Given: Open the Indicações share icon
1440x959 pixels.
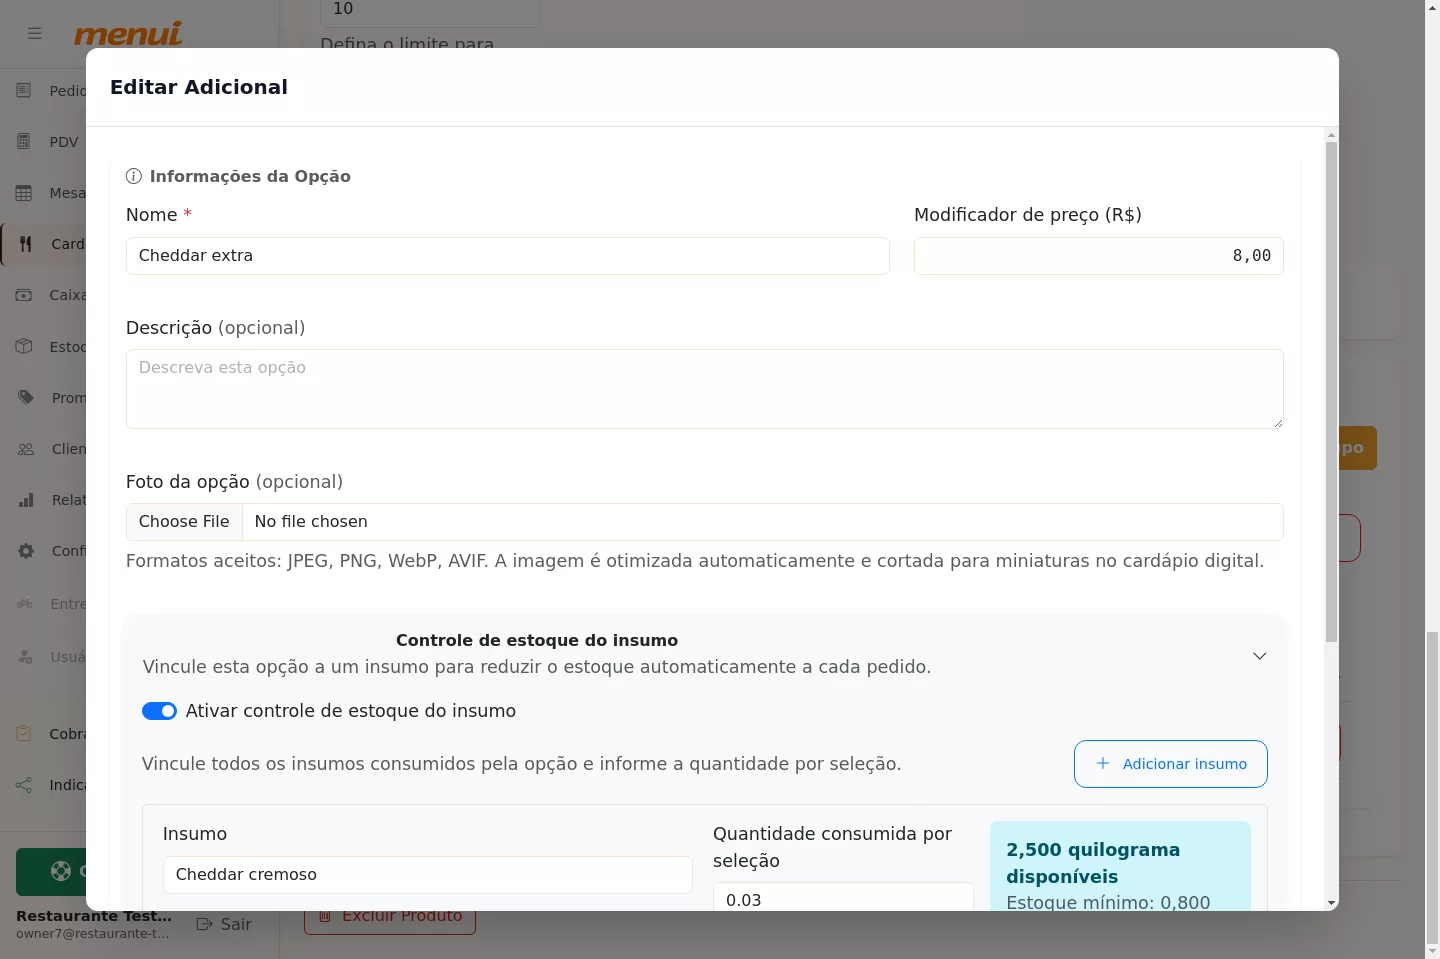Looking at the screenshot, I should click(24, 785).
